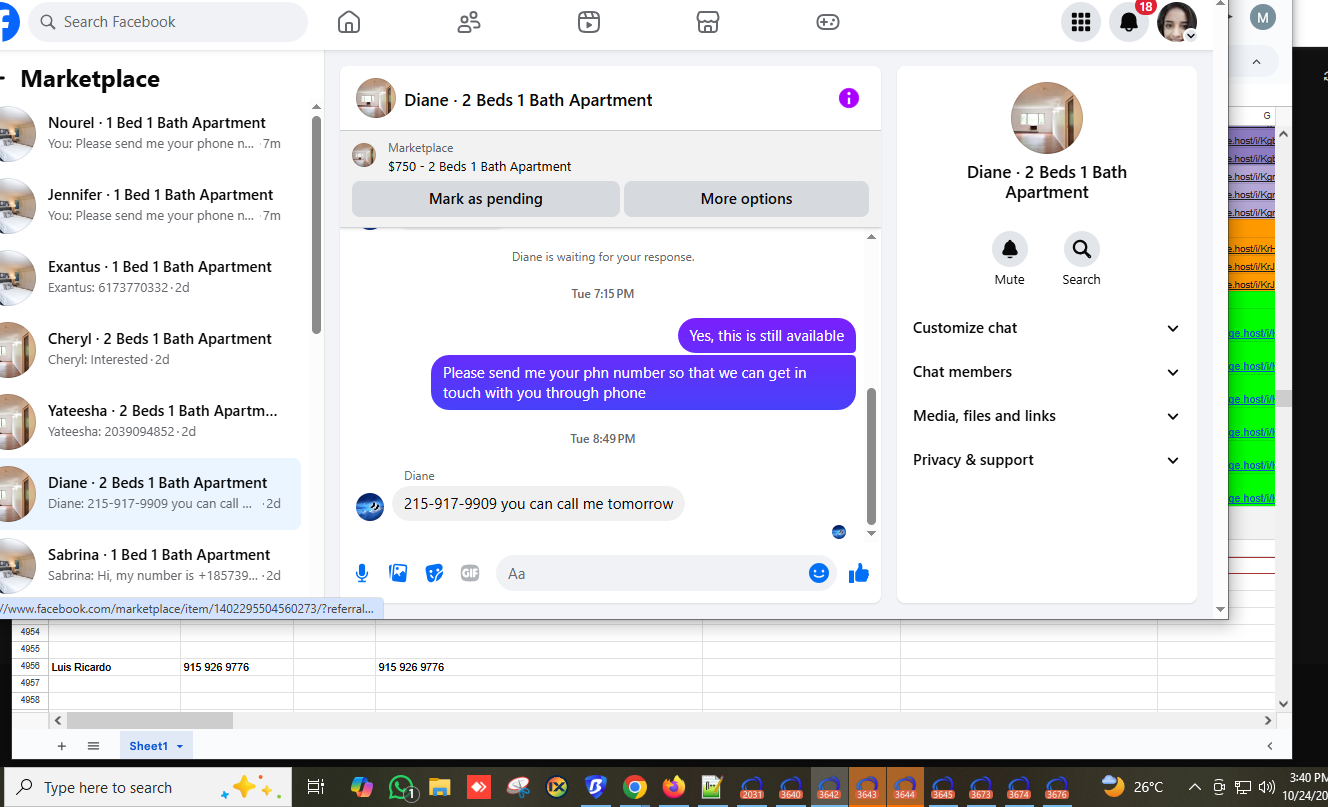Open the Google account avatar 'M' in the spreadsheet window

tap(1263, 17)
